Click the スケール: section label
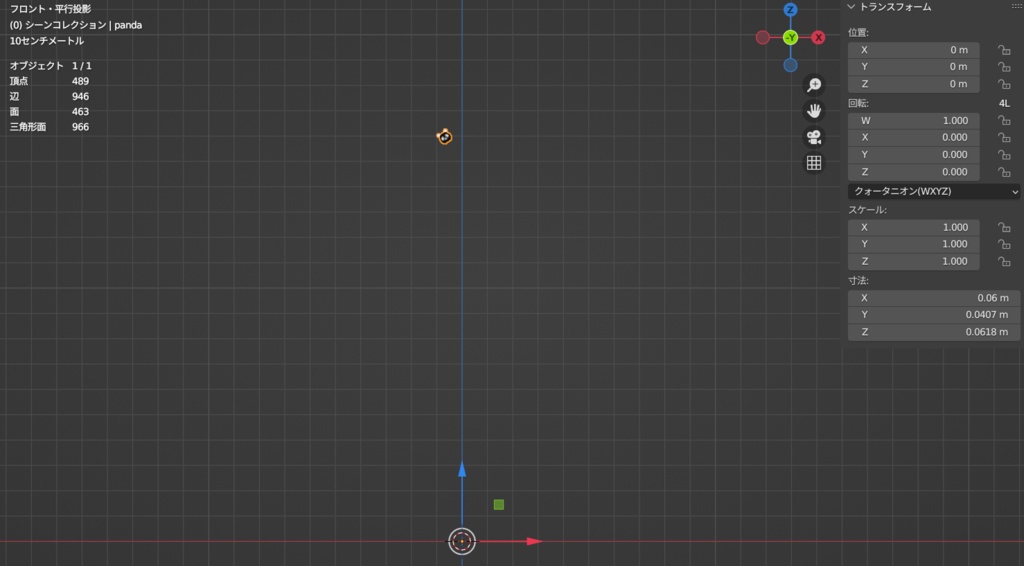The image size is (1024, 566). pyautogui.click(x=867, y=210)
